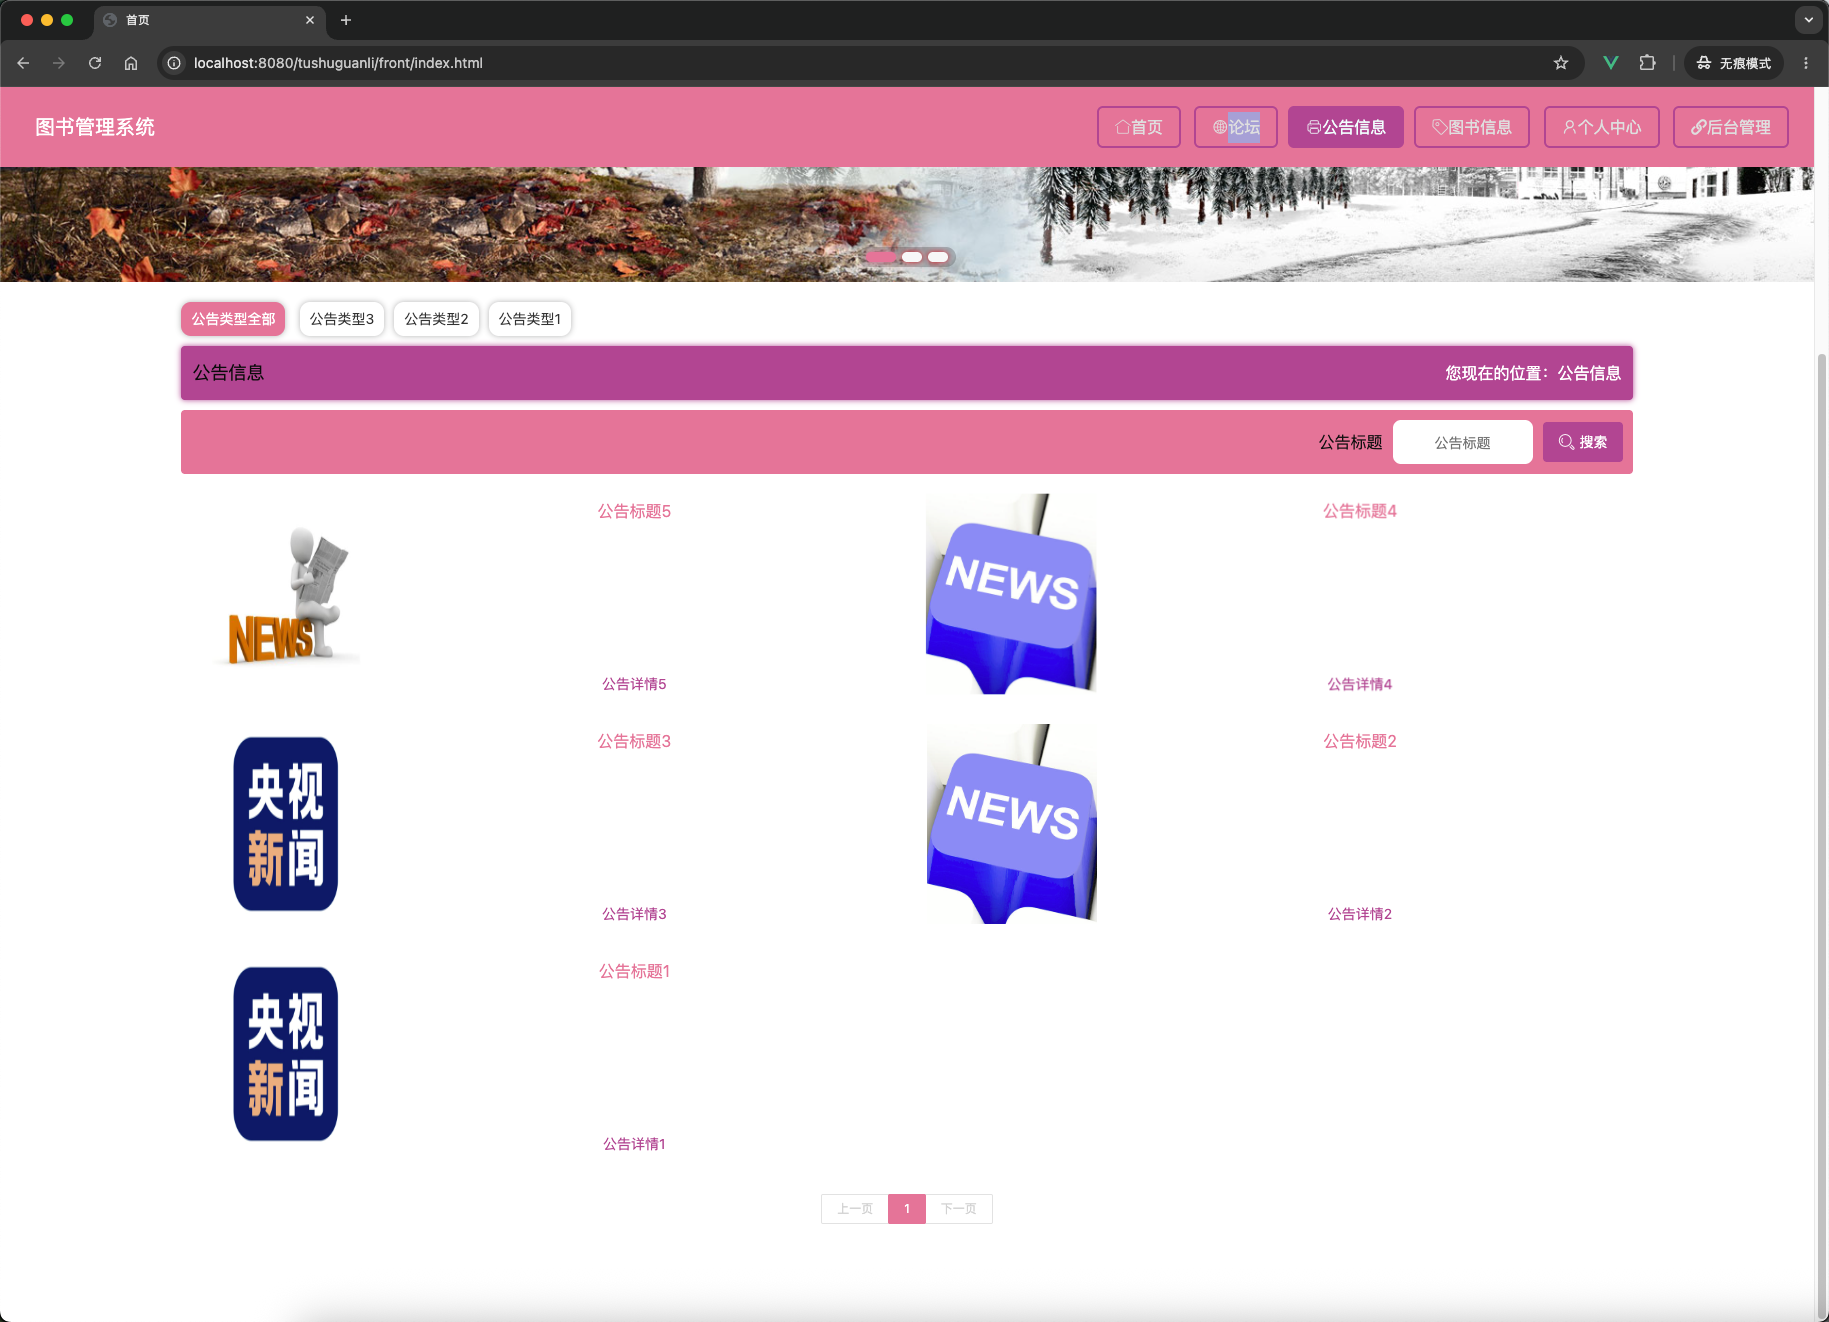
Task: Click the 公告详情4 text
Action: pos(1360,684)
